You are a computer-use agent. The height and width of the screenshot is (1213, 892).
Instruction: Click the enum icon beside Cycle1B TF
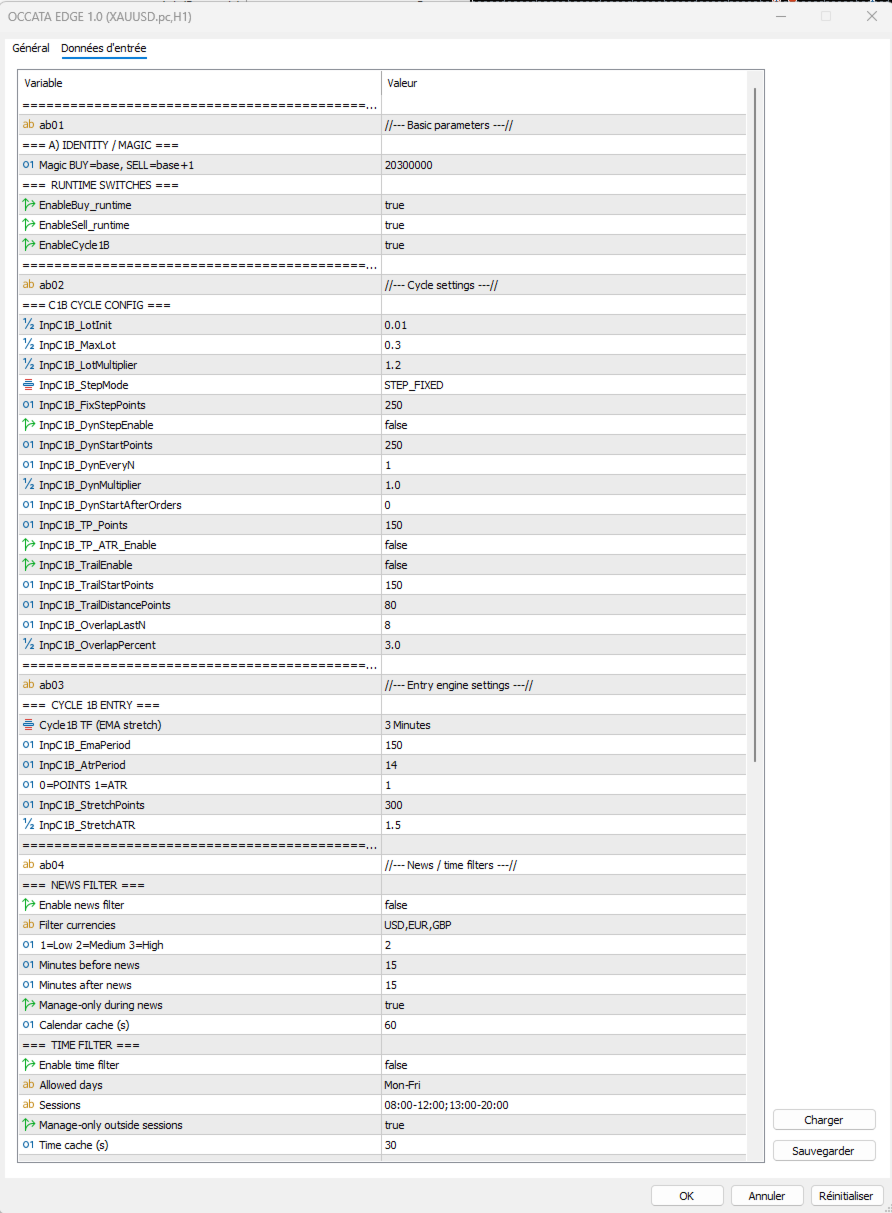tap(28, 725)
